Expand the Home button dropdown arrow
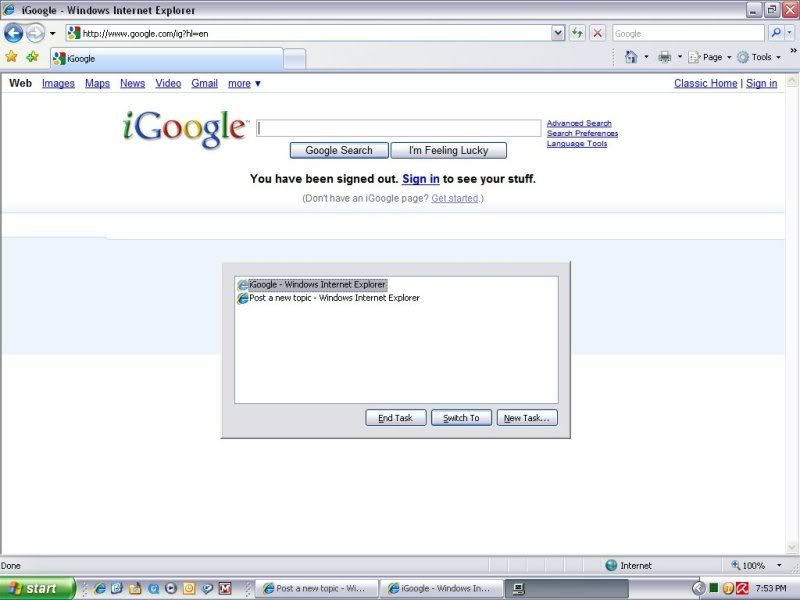800x600 pixels. coord(646,57)
